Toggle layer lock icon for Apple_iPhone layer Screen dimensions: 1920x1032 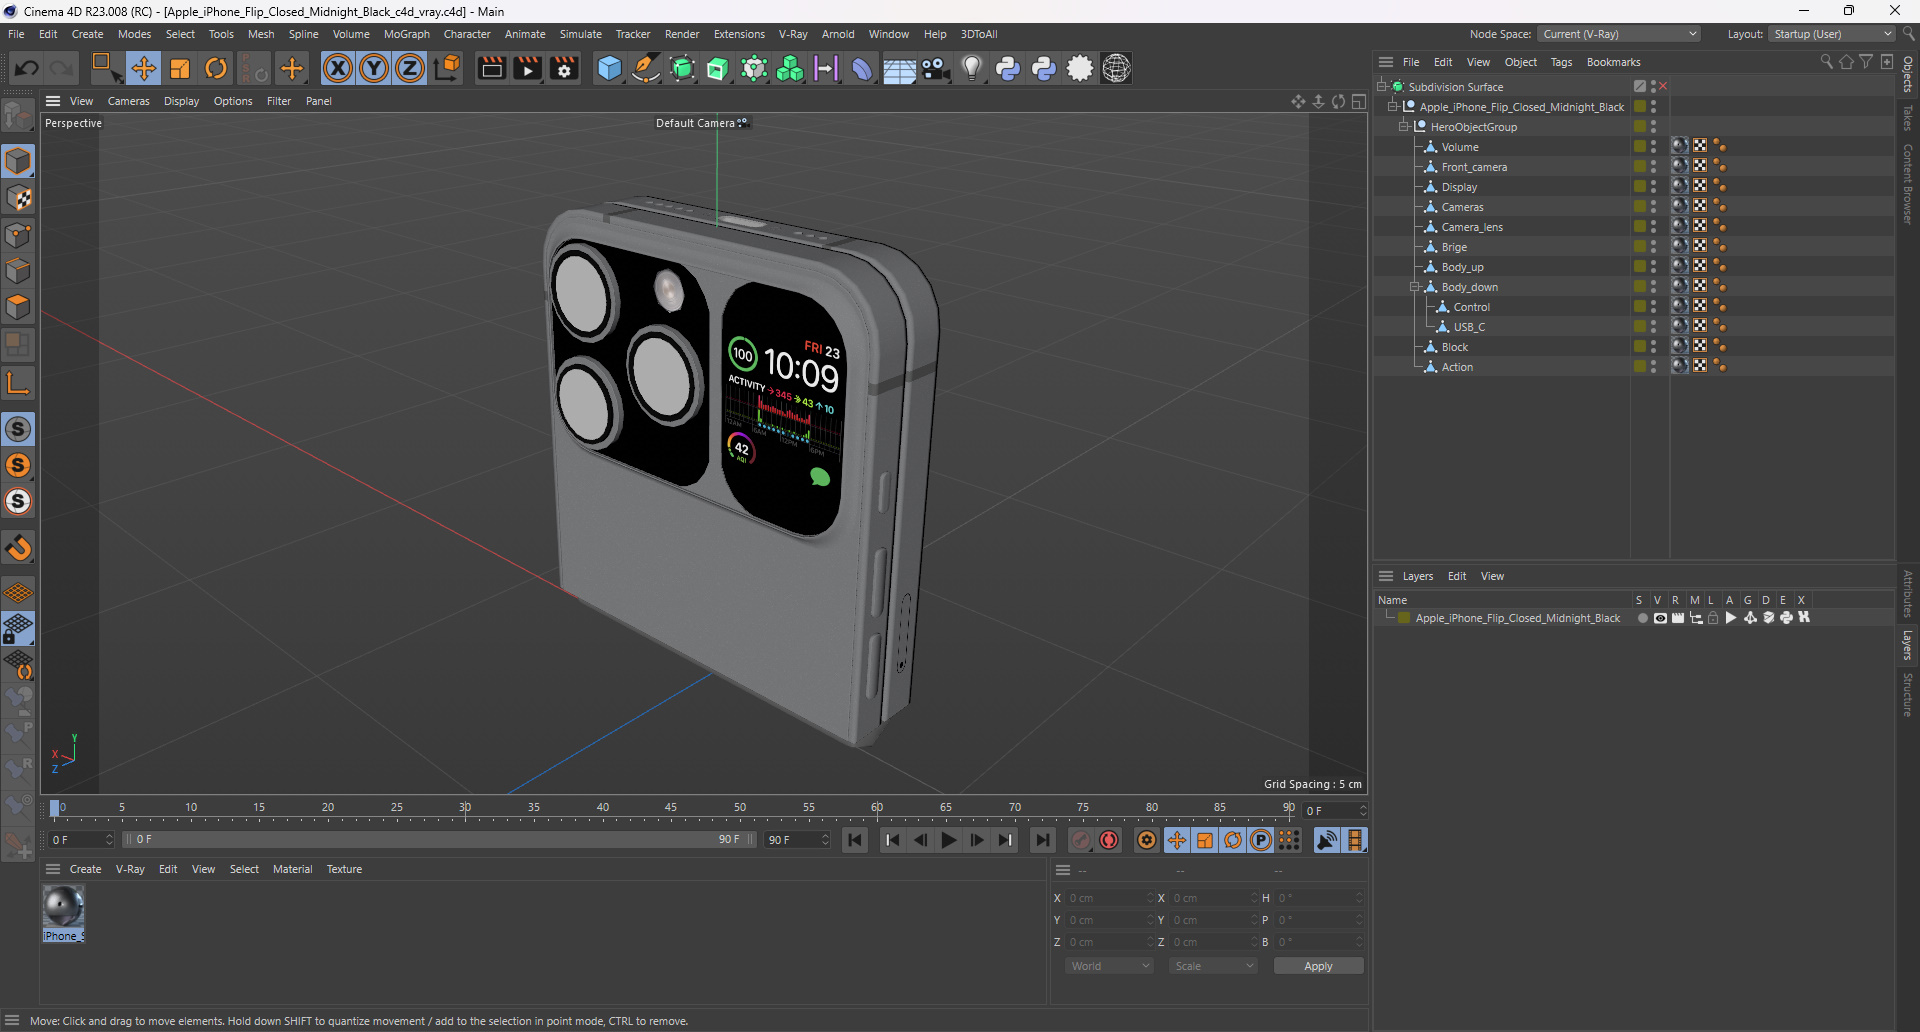click(1713, 618)
